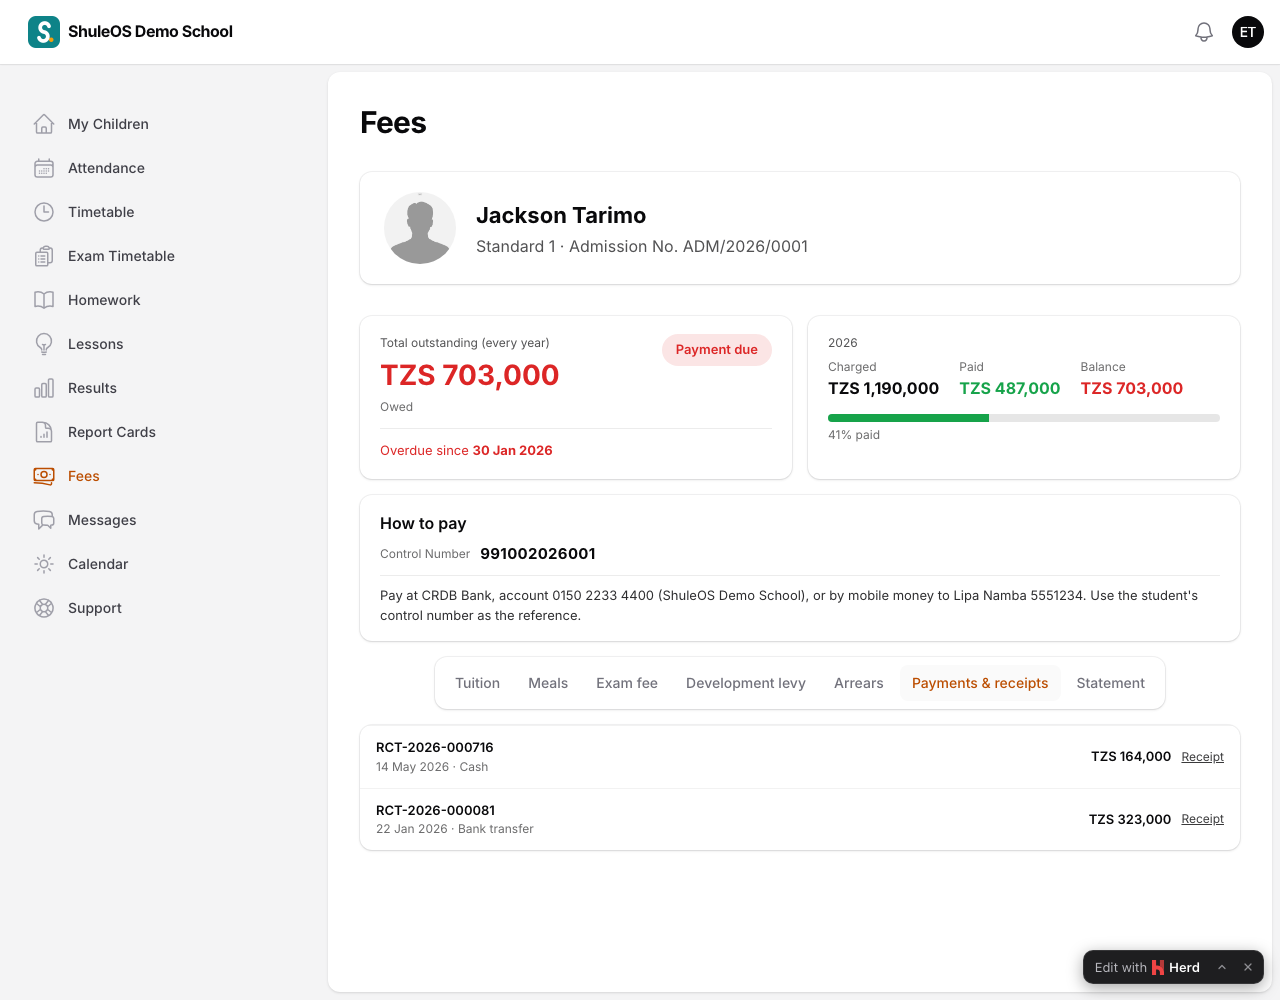
Task: Open the ET user avatar menu
Action: [1248, 32]
